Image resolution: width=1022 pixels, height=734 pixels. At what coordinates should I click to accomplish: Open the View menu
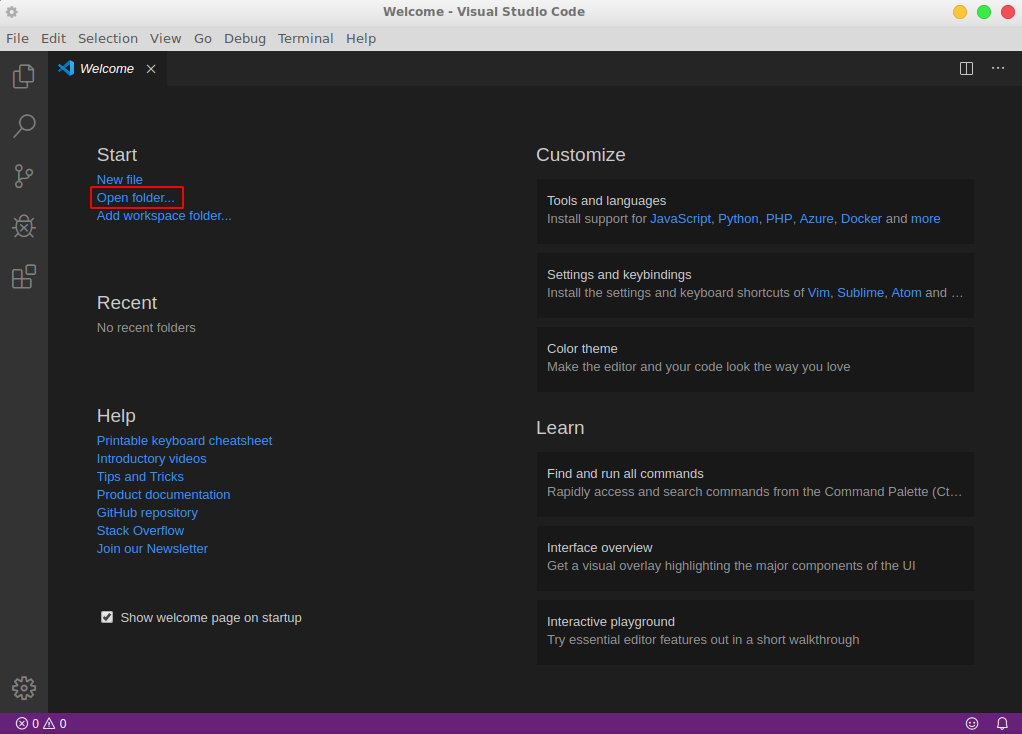166,38
